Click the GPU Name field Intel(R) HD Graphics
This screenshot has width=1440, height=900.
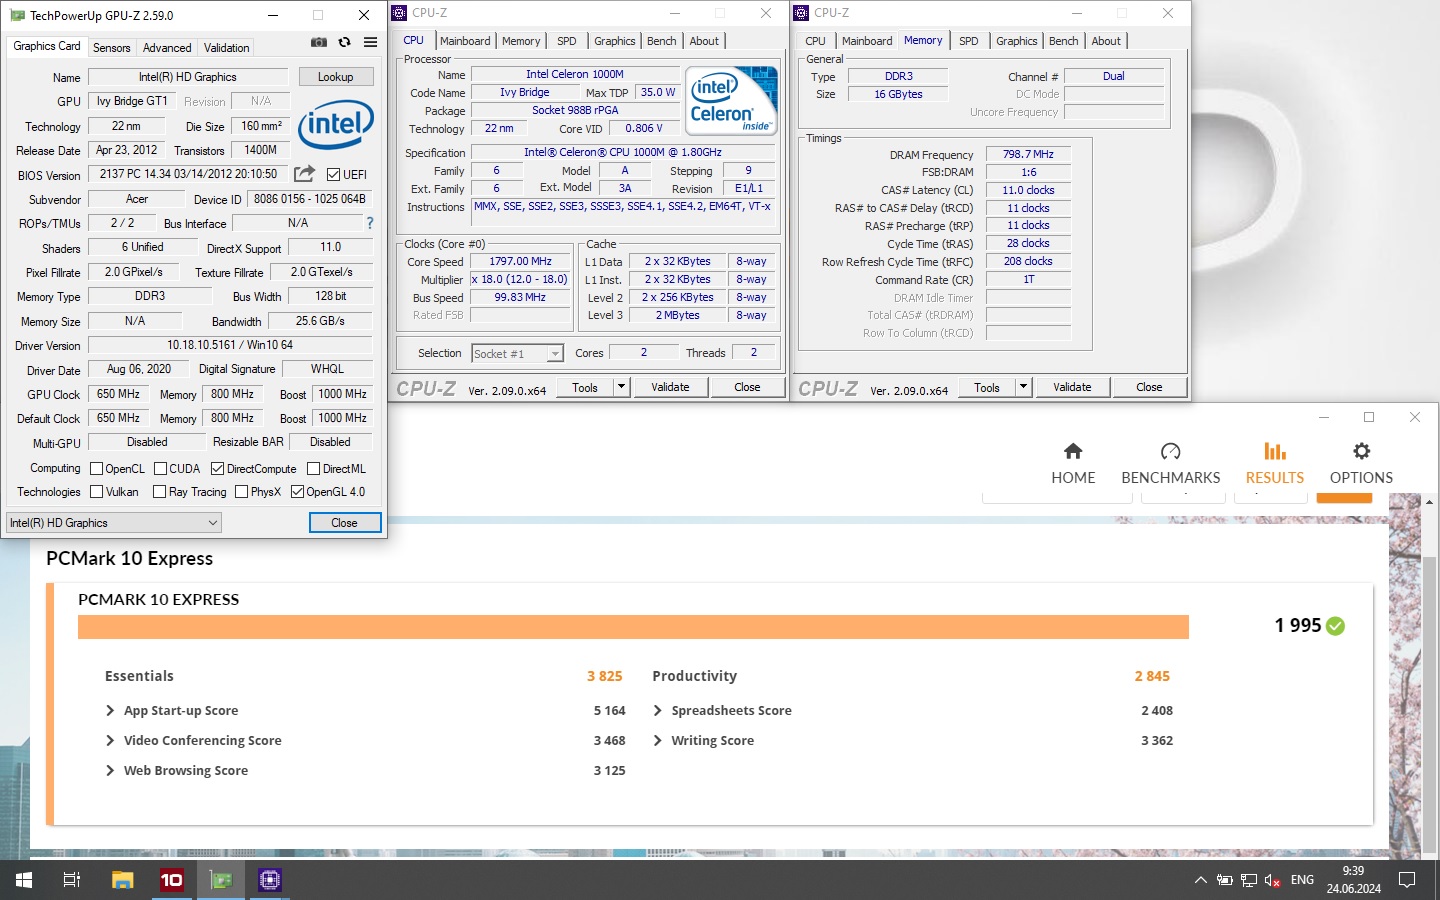pos(188,77)
